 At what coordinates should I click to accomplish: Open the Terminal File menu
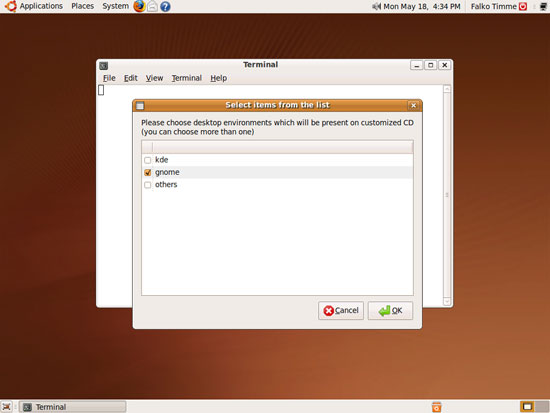109,78
